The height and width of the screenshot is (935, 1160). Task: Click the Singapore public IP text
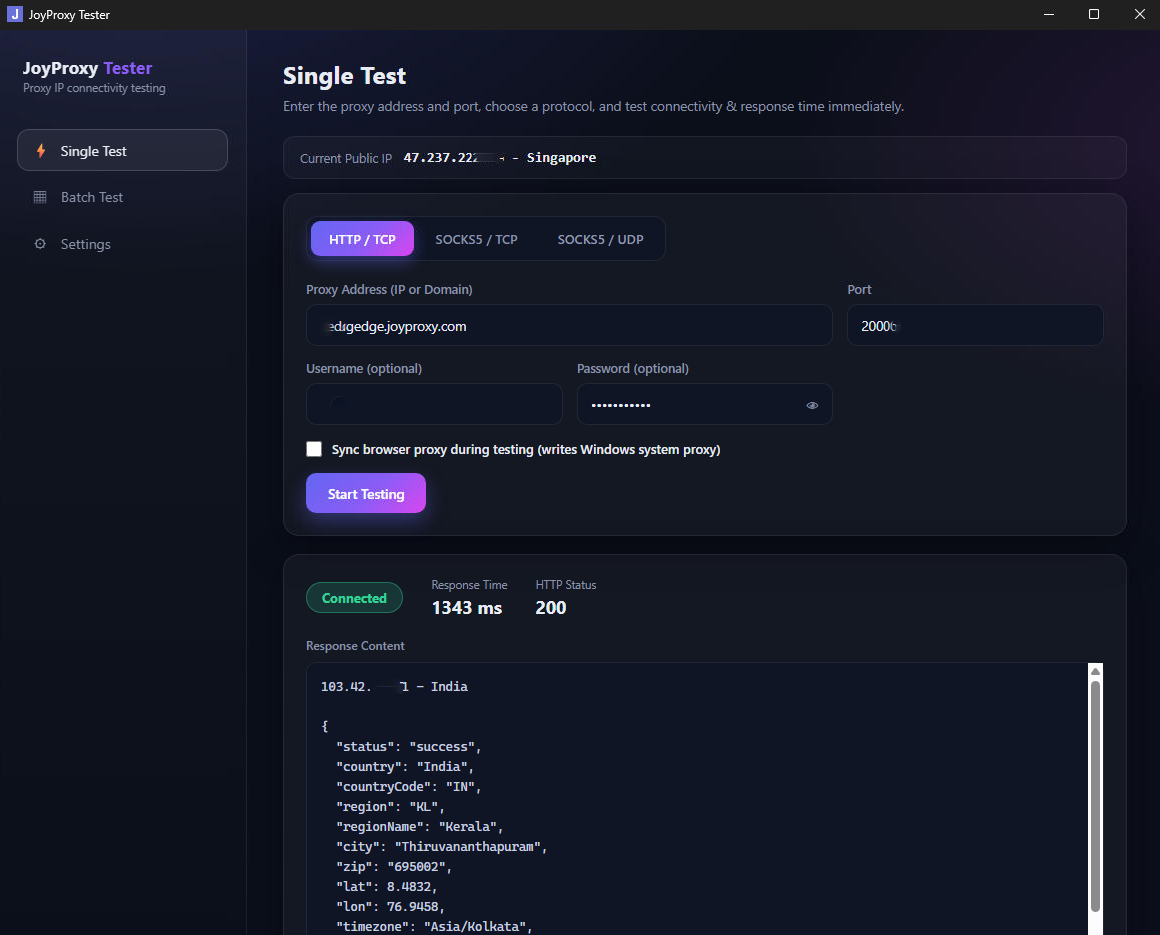click(x=499, y=158)
